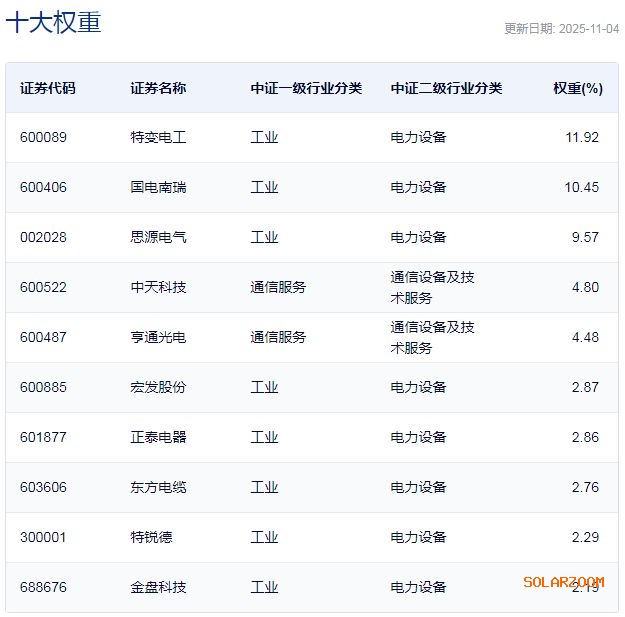Open the 工业 link in 国电南瑞 row
The width and height of the screenshot is (625, 617).
pos(264,187)
